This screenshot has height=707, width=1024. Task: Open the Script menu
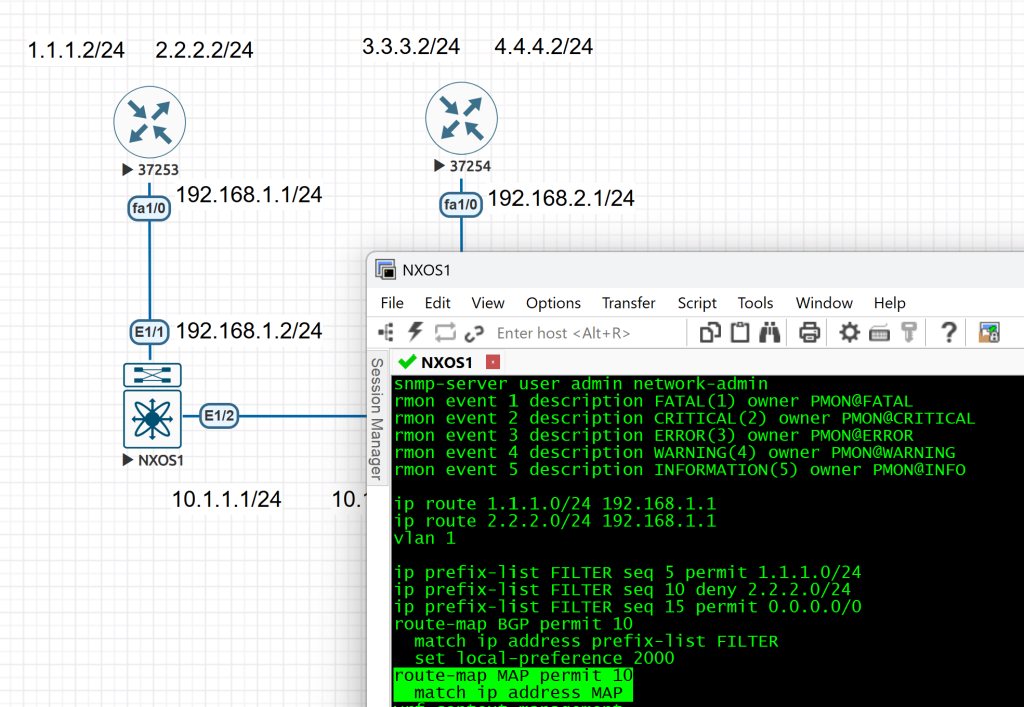point(696,303)
